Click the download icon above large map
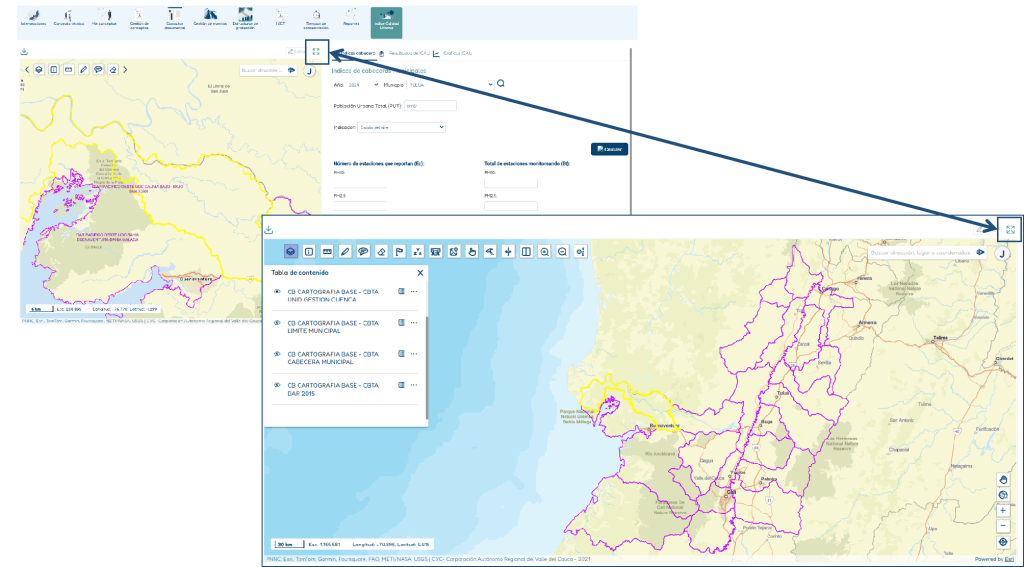Screen dimensions: 1024x567 tap(268, 230)
